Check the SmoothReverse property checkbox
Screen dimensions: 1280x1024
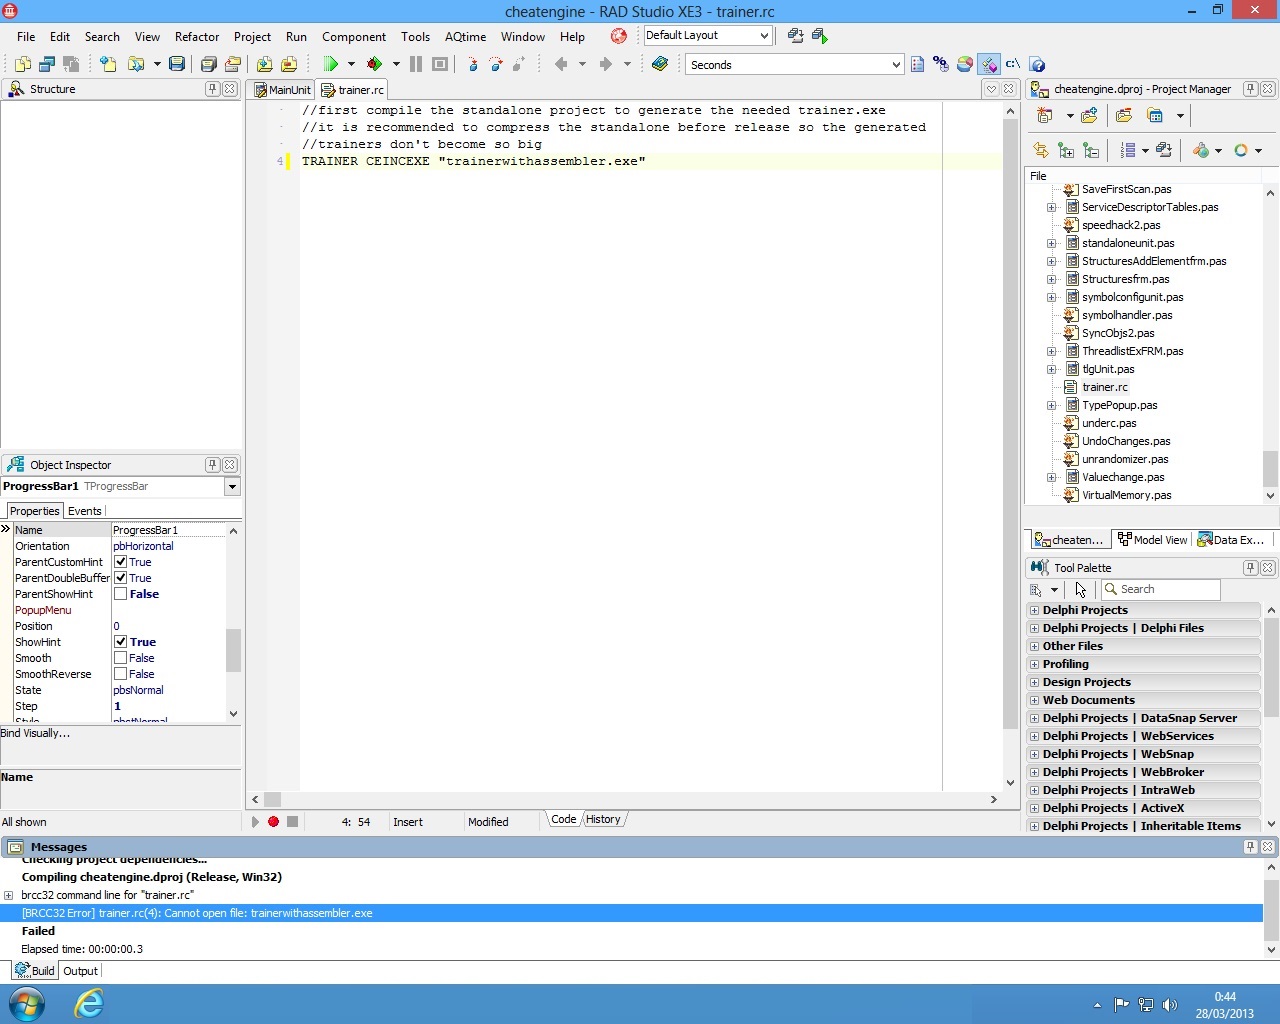[x=120, y=674]
